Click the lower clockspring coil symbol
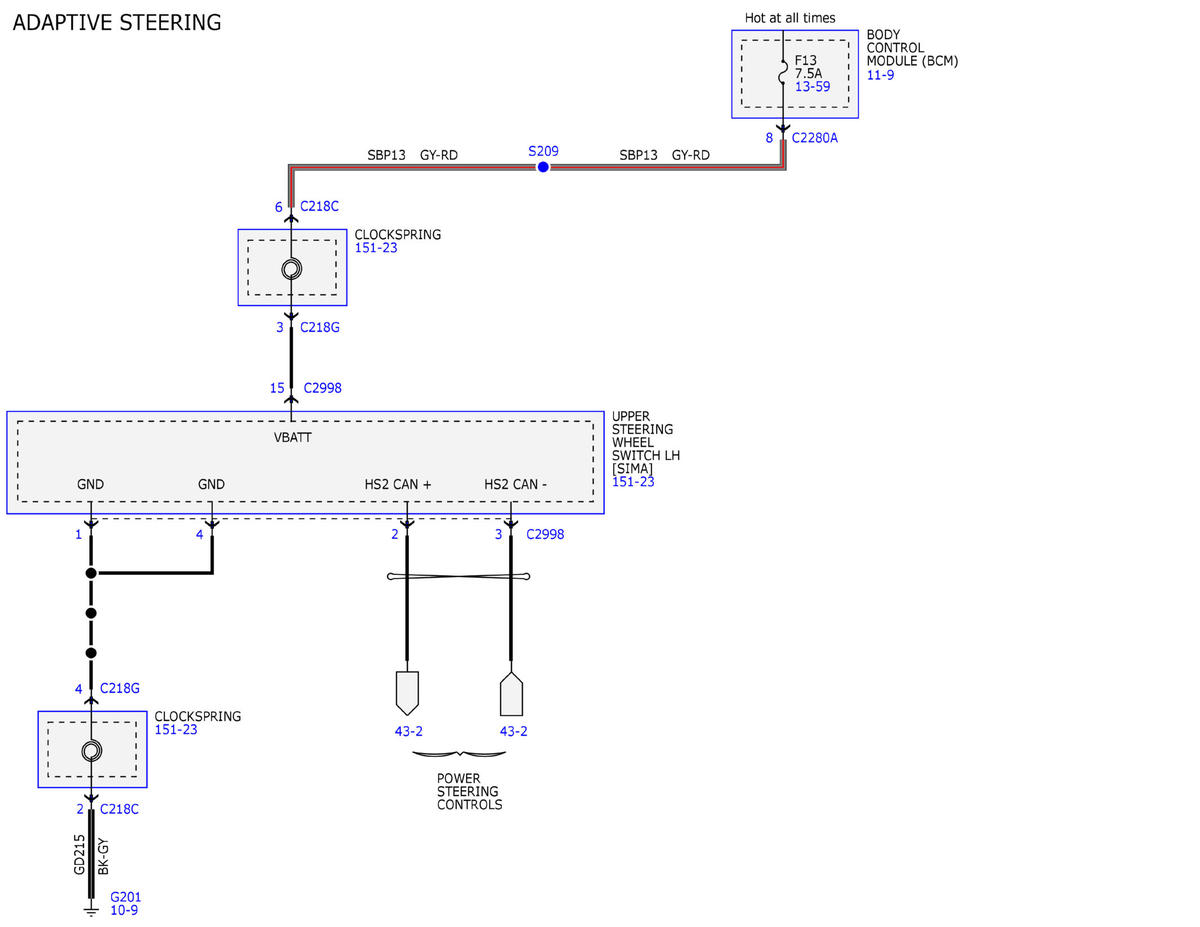The image size is (1200, 927). (91, 750)
